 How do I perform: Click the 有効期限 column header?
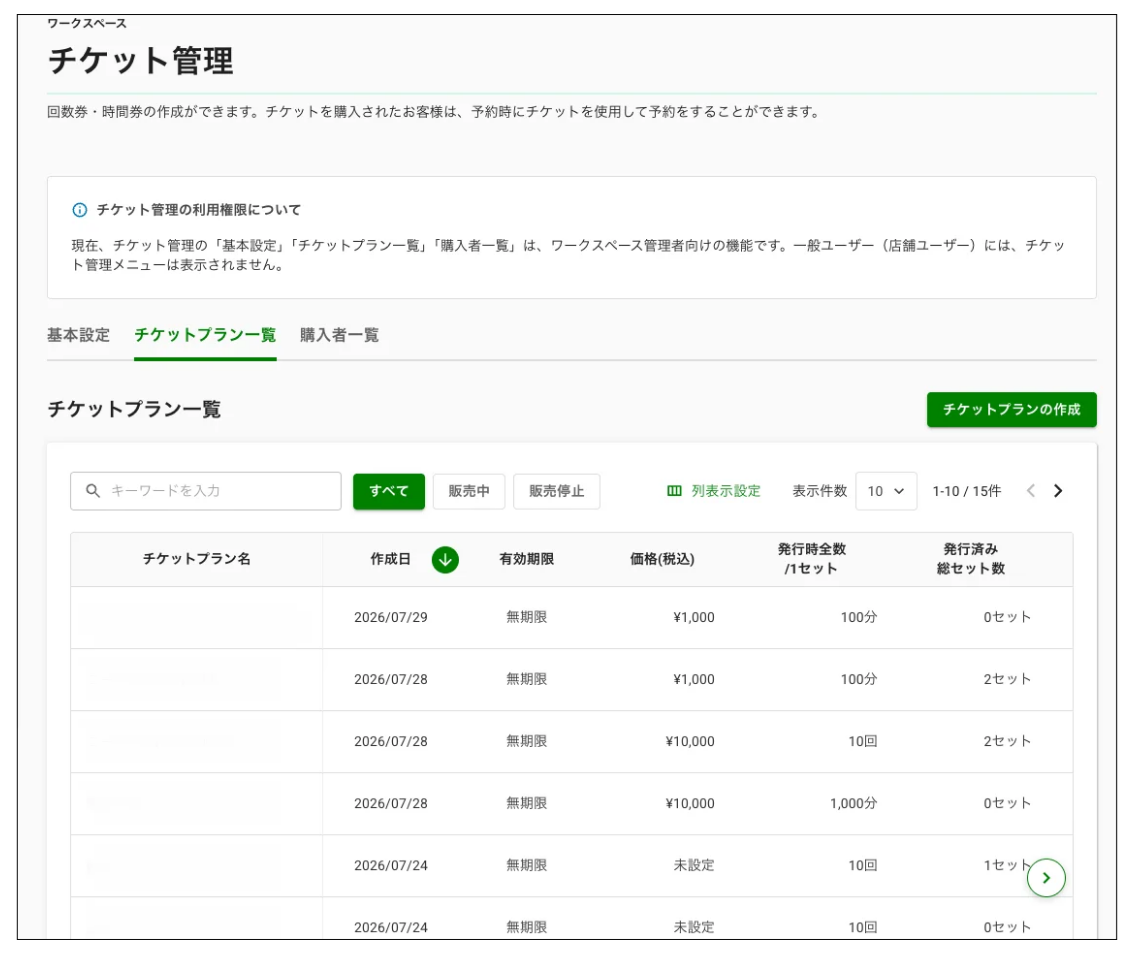tap(526, 558)
